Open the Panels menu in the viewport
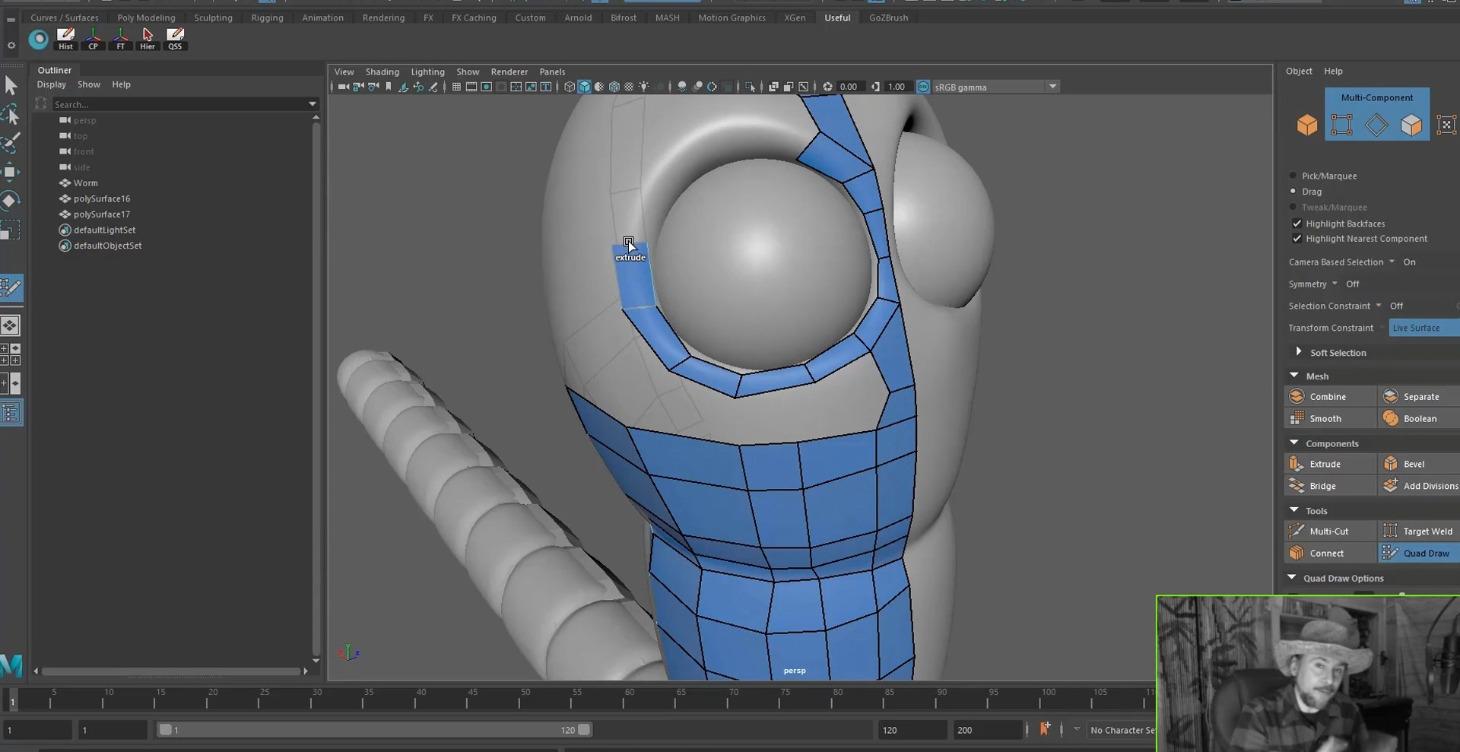This screenshot has height=752, width=1460. pyautogui.click(x=552, y=71)
